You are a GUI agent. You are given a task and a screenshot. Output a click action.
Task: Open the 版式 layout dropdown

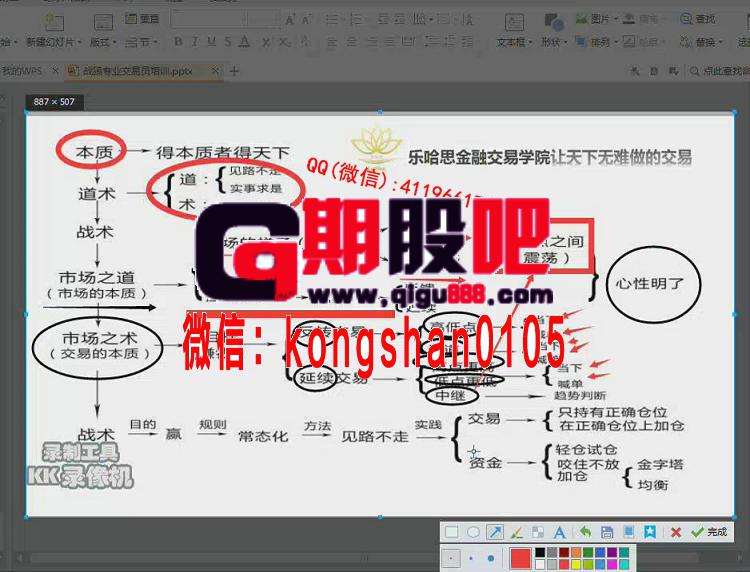click(103, 43)
